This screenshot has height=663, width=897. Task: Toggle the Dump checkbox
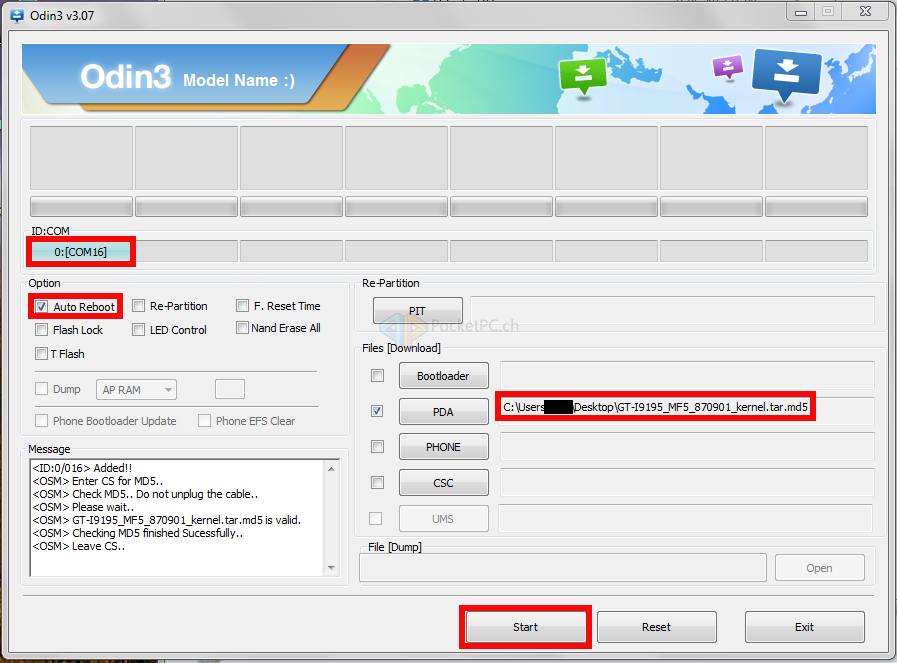tap(41, 389)
